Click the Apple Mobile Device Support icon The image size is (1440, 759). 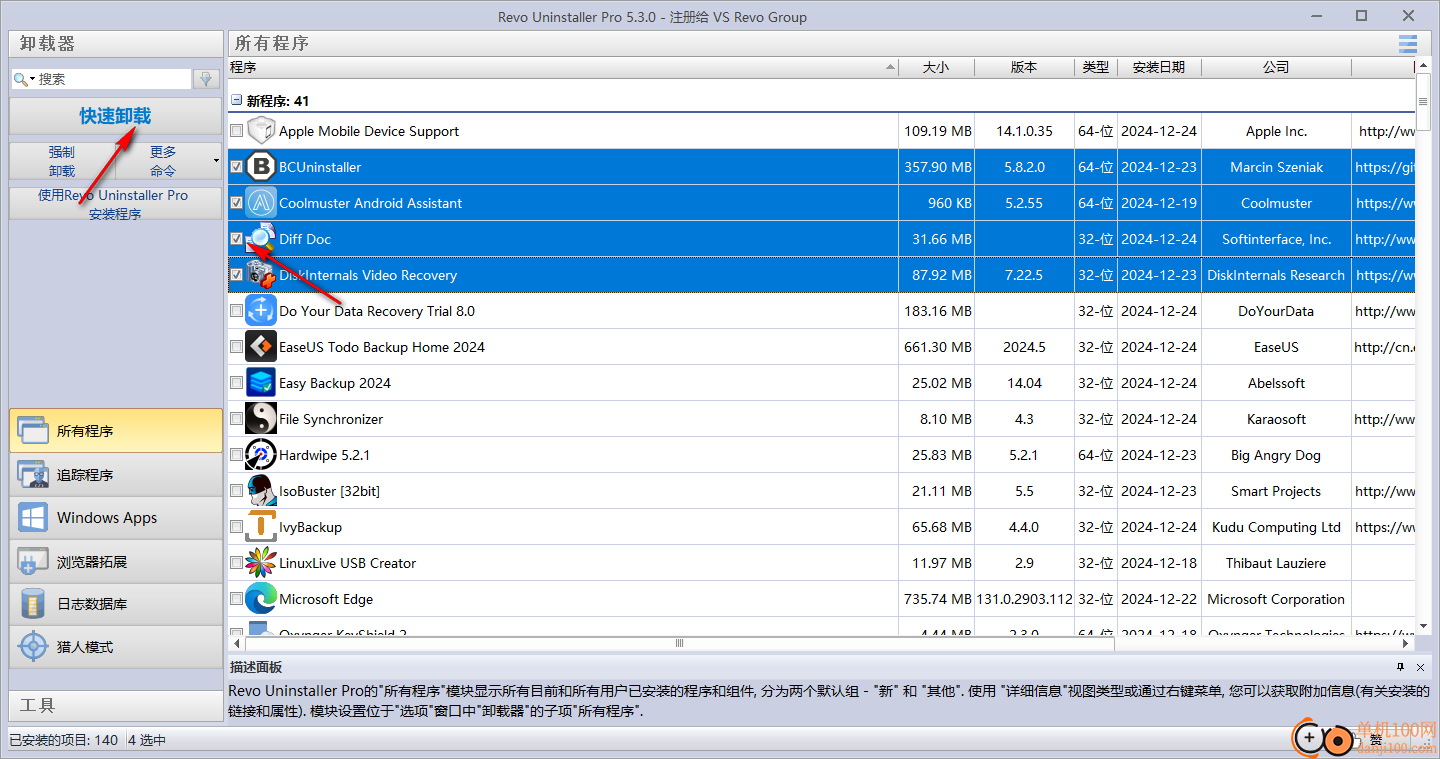[x=261, y=131]
